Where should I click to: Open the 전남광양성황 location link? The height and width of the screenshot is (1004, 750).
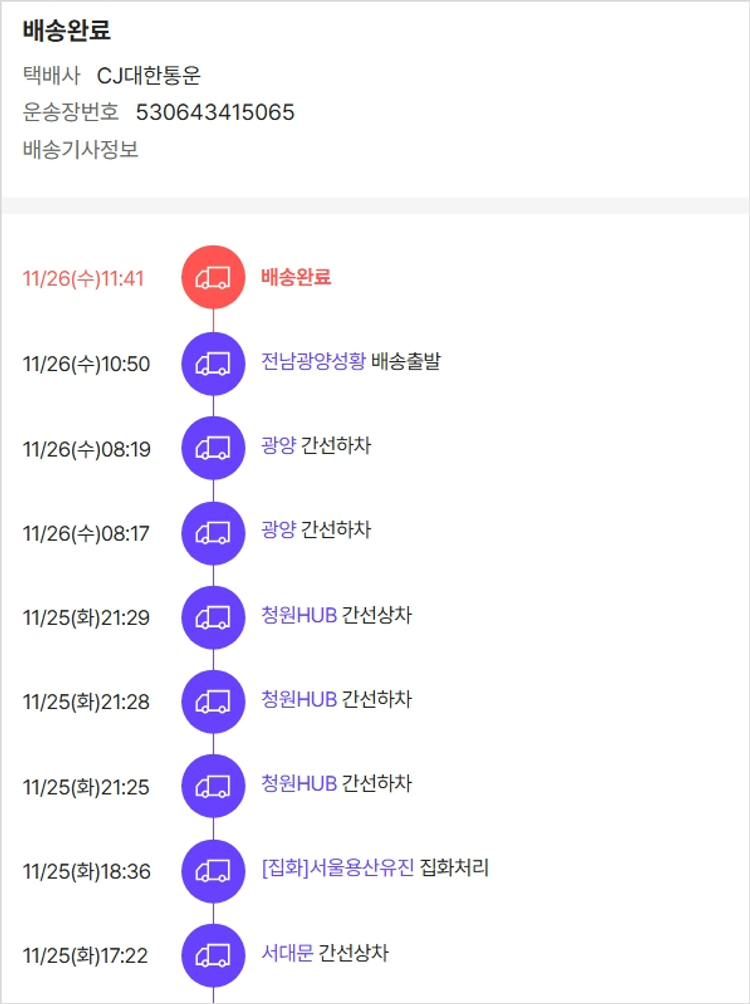coord(313,361)
